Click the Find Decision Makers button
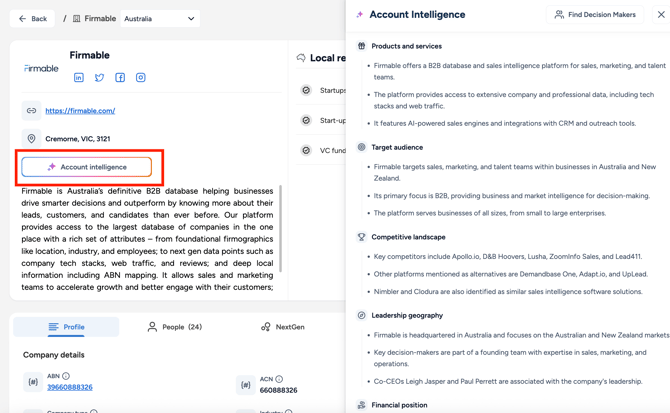Screen dimensions: 670x413 point(595,15)
